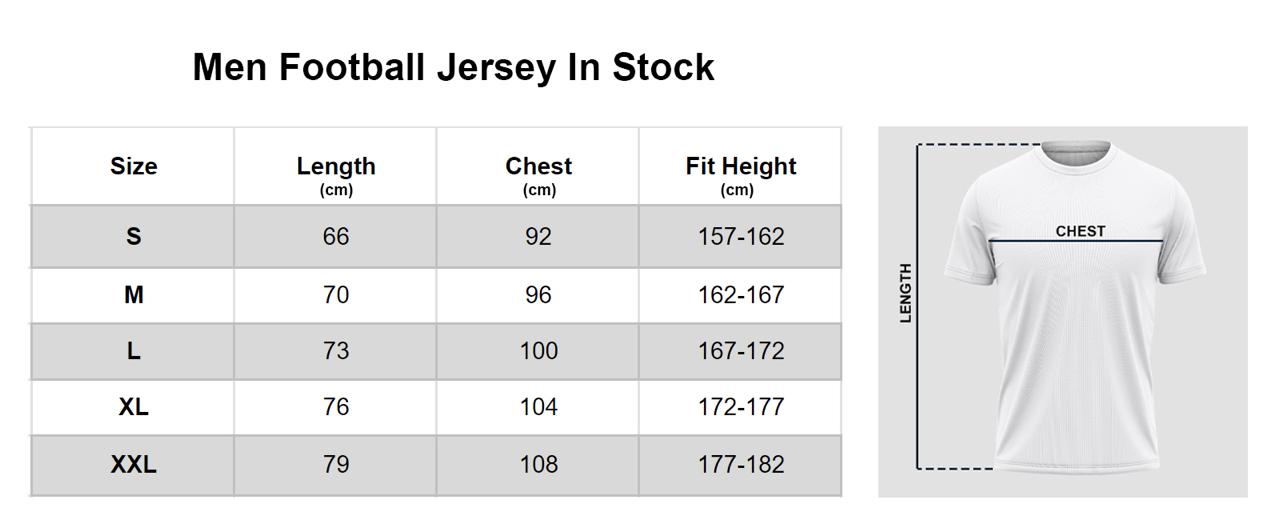Click the length value 79
This screenshot has height=528, width=1280.
336,464
